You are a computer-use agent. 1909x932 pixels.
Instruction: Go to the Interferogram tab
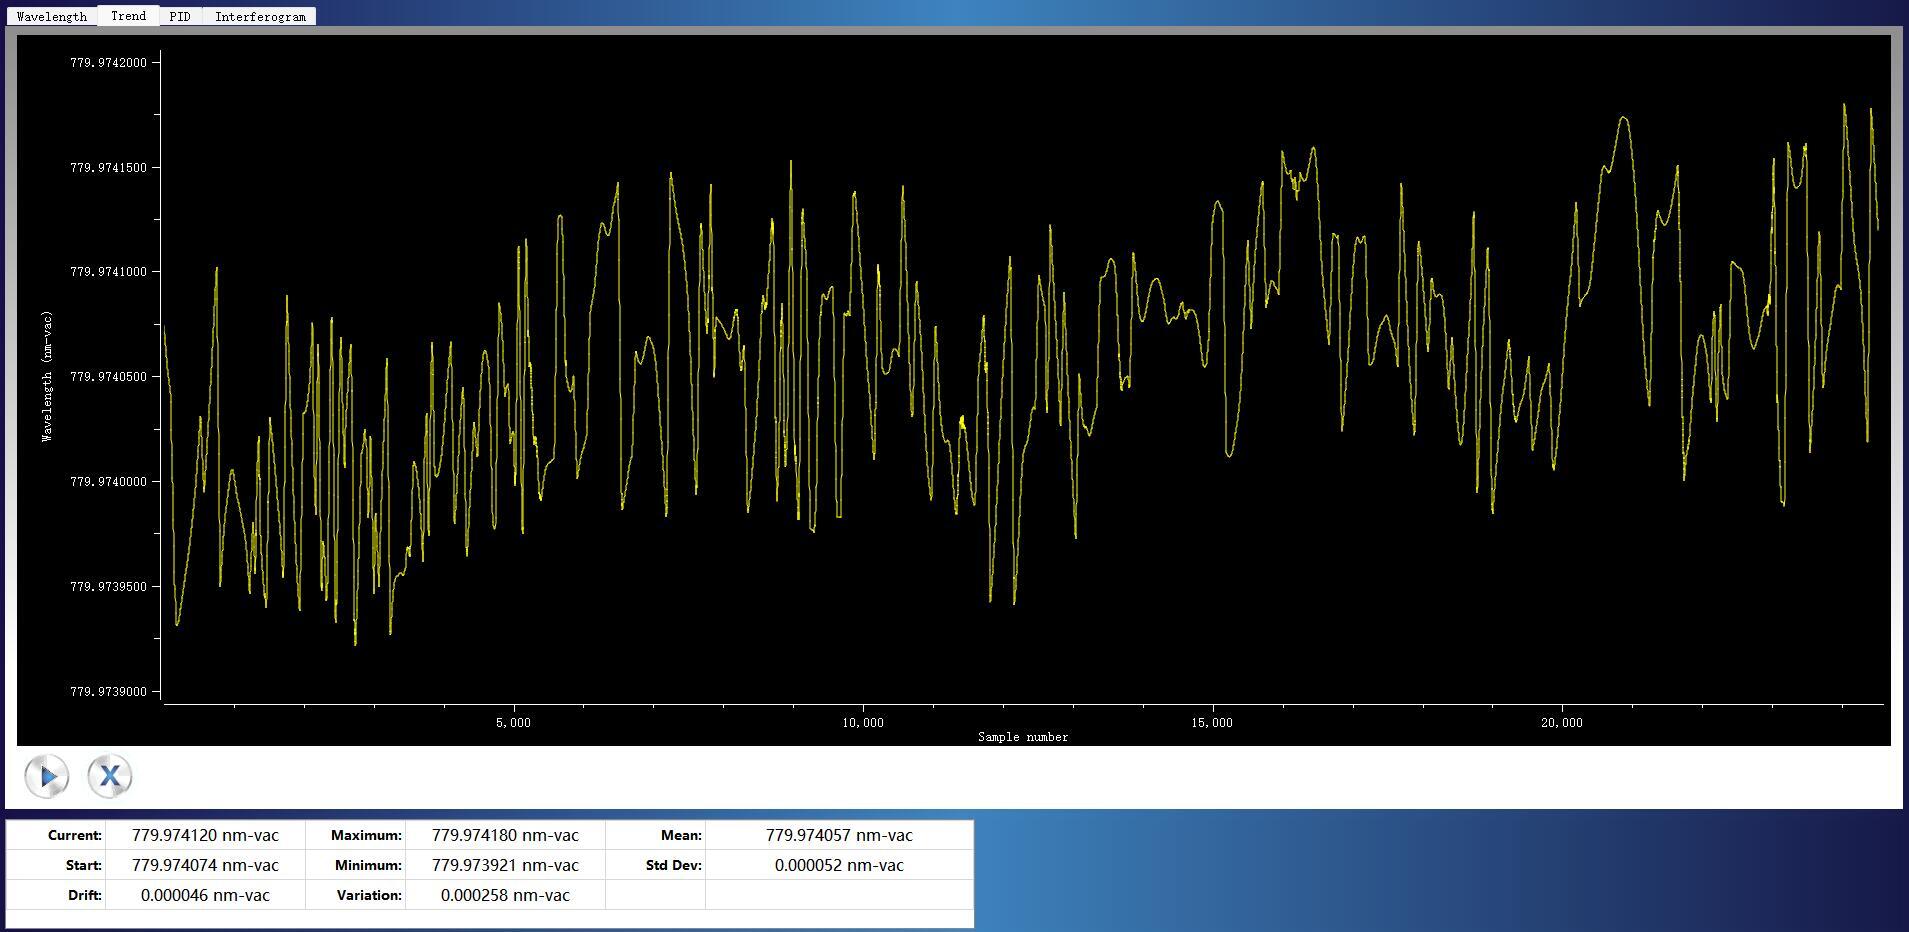pyautogui.click(x=260, y=17)
